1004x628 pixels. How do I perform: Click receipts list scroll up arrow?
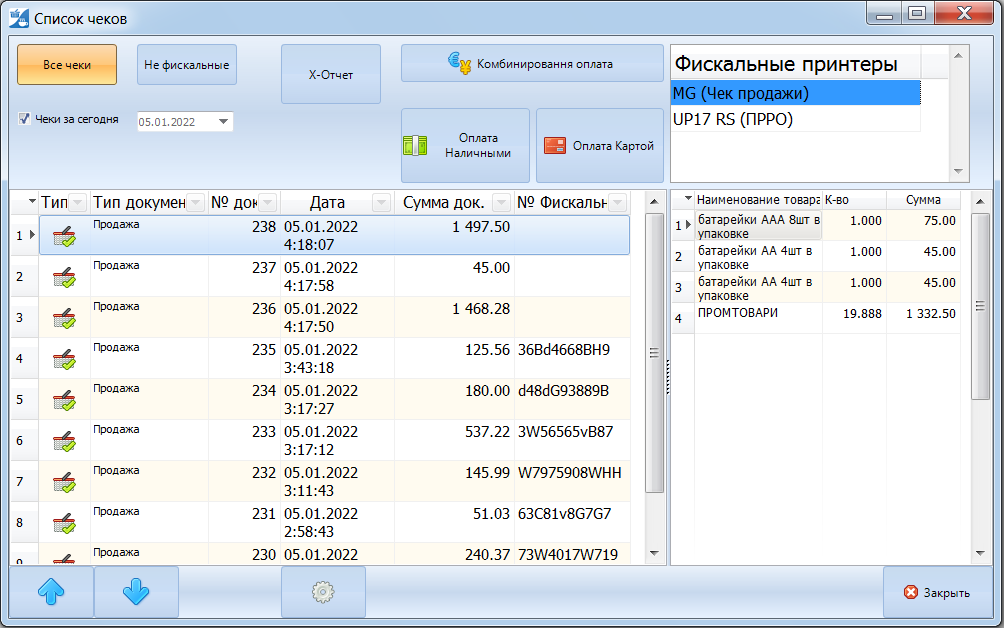pyautogui.click(x=654, y=202)
